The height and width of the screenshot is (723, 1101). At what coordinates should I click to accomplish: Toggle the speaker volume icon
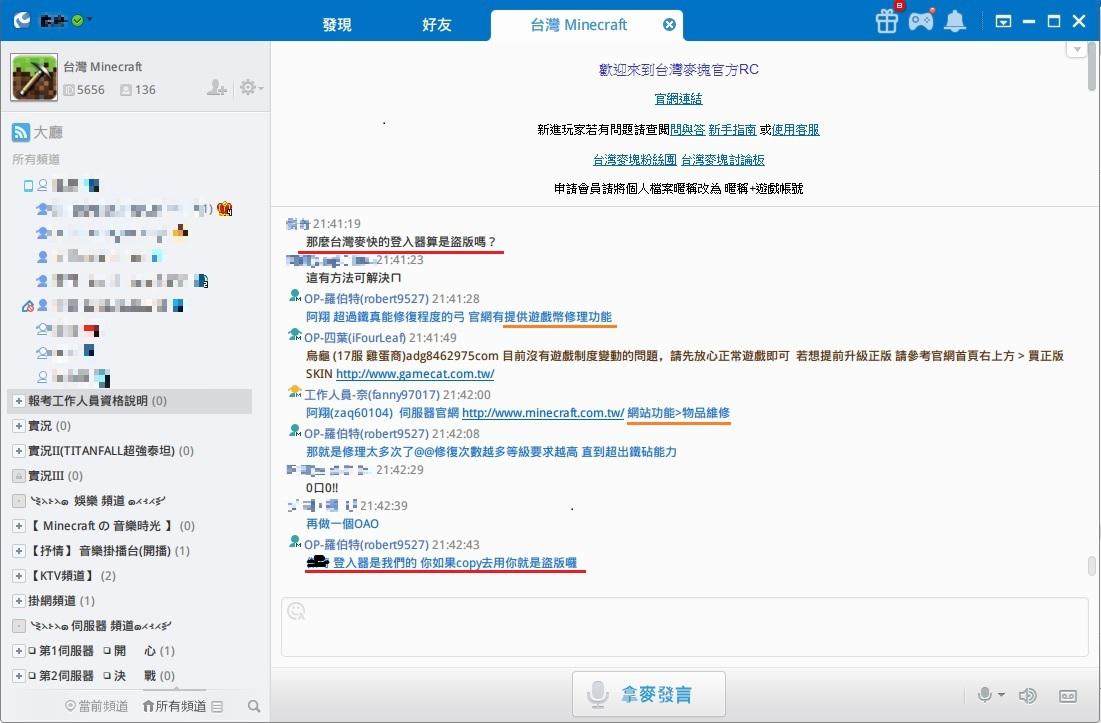1027,695
